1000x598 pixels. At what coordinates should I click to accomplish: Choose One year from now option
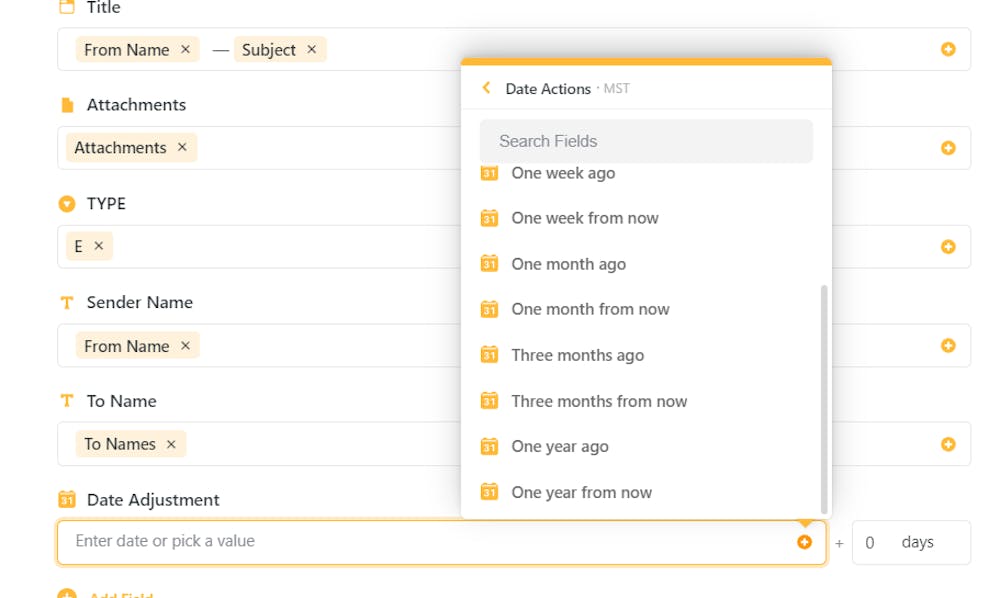coord(582,492)
